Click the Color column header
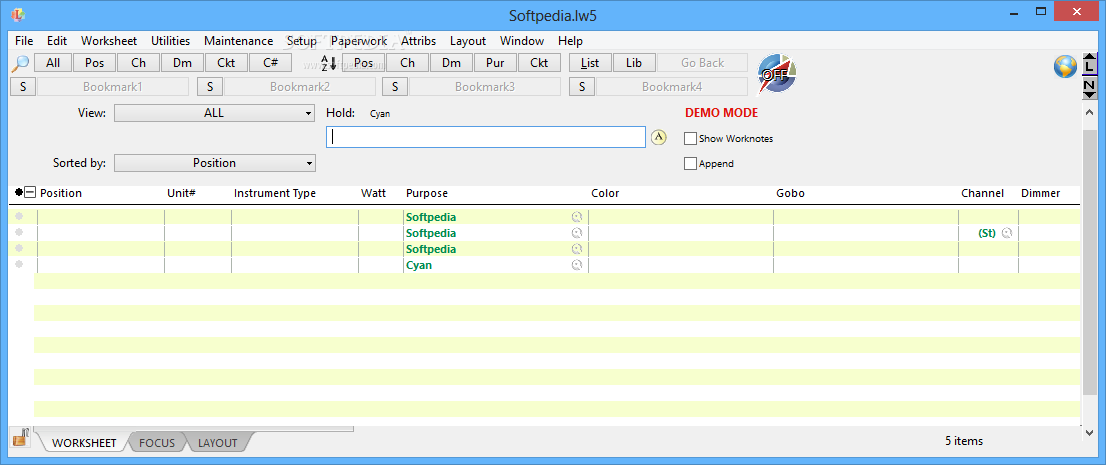Screen dimensions: 1106x465 (x=605, y=193)
